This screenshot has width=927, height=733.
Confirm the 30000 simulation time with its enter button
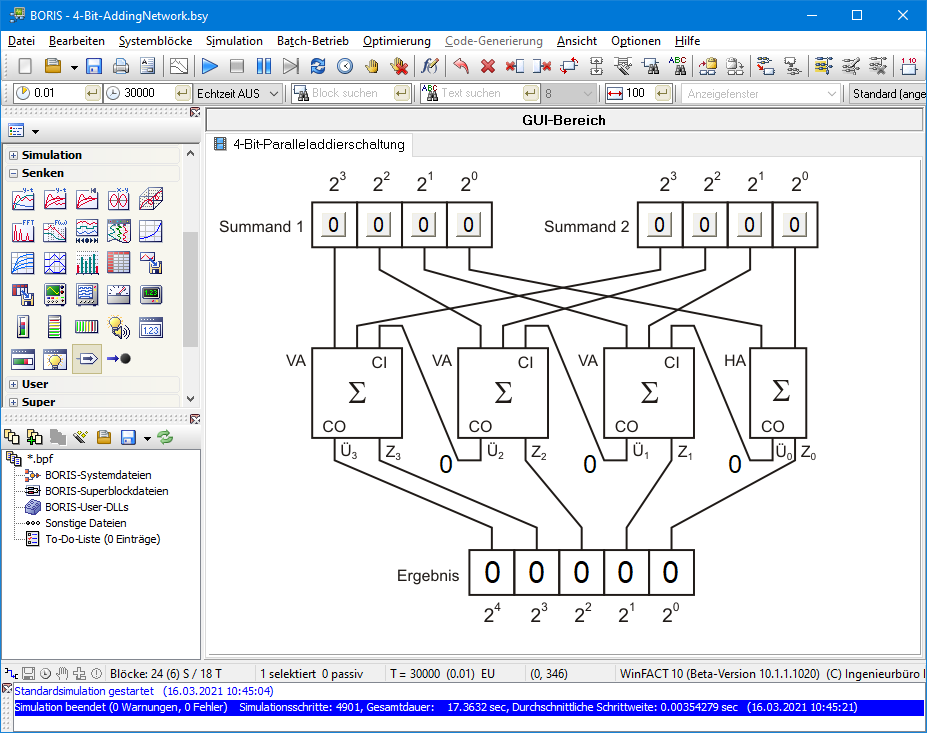point(183,93)
